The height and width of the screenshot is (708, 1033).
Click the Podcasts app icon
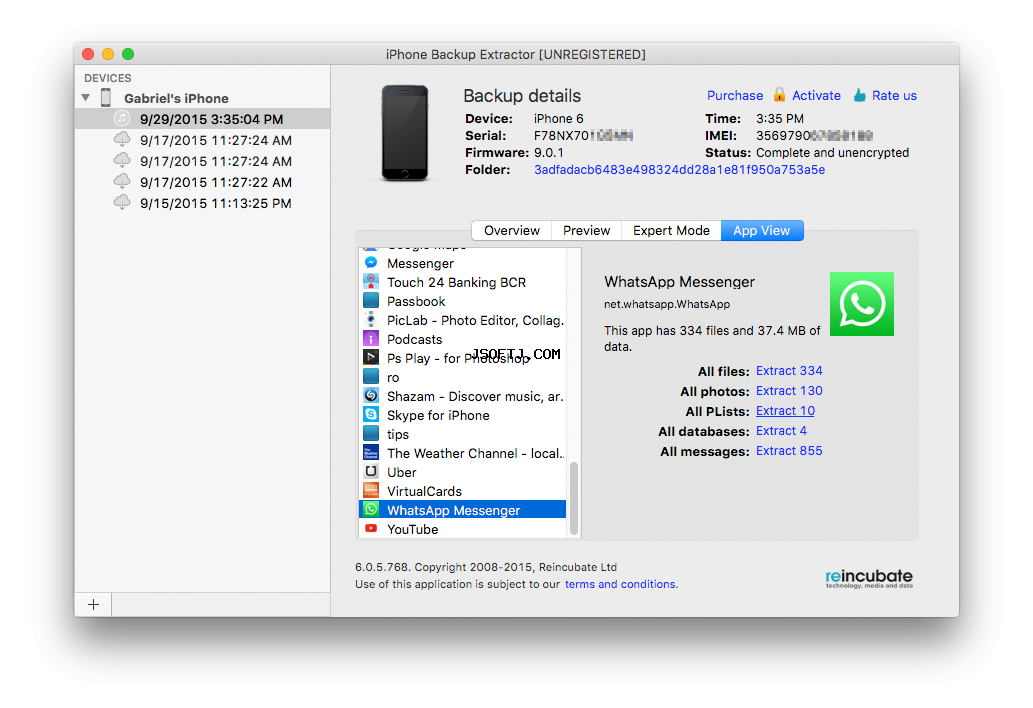coord(371,339)
